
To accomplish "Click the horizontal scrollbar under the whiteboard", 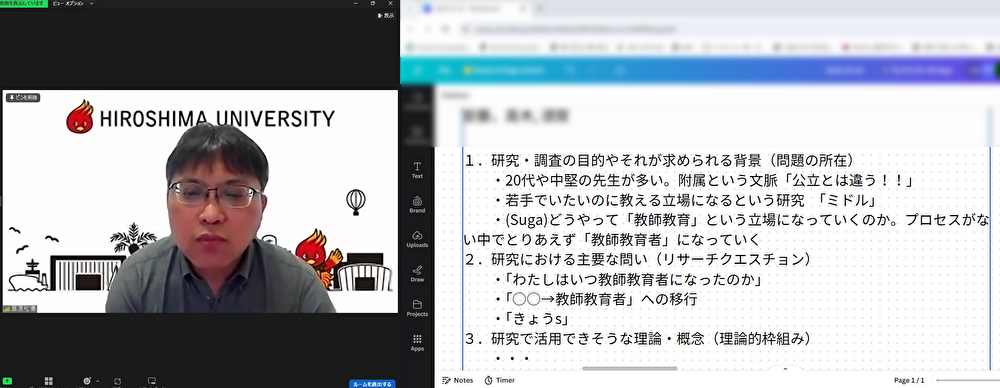I will 629,368.
